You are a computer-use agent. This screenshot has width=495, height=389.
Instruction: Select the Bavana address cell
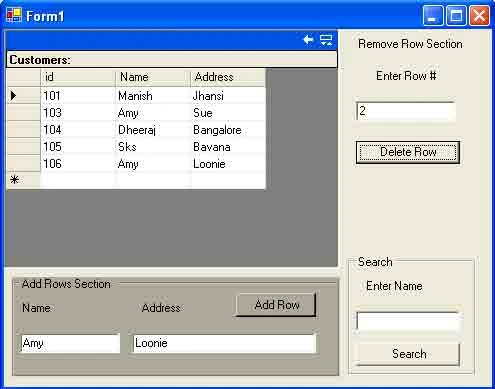[228, 147]
